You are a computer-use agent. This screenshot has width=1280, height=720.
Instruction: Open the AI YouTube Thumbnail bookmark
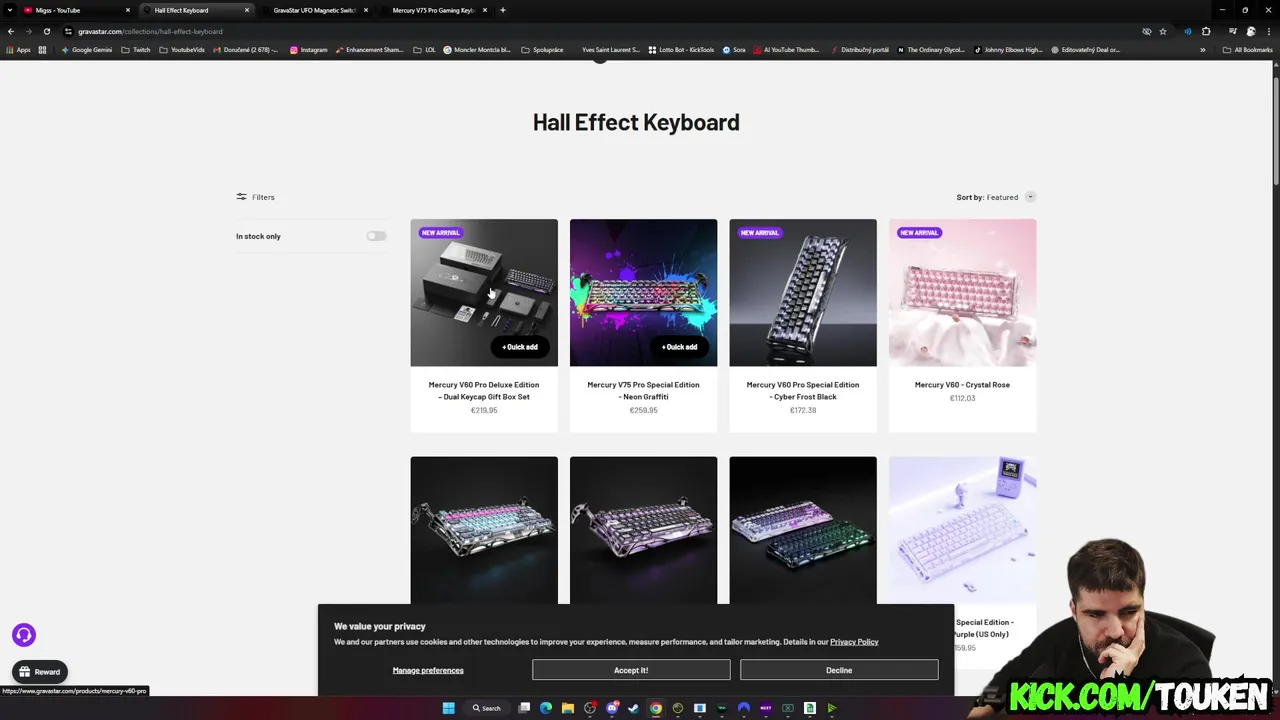pyautogui.click(x=787, y=50)
